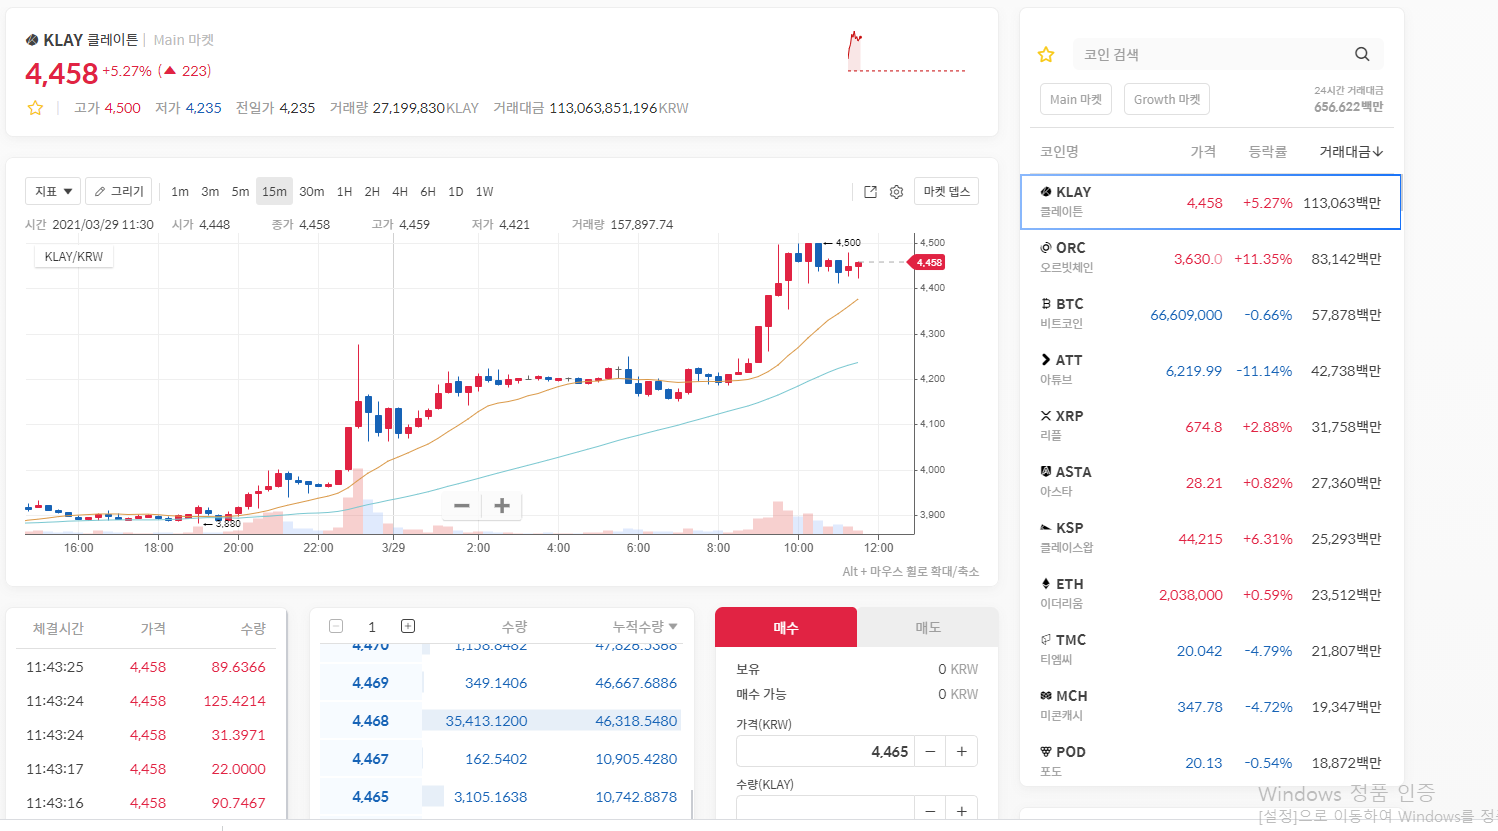Viewport: 1498px width, 831px height.
Task: Click the KLAY/KRW chart label
Action: (74, 257)
